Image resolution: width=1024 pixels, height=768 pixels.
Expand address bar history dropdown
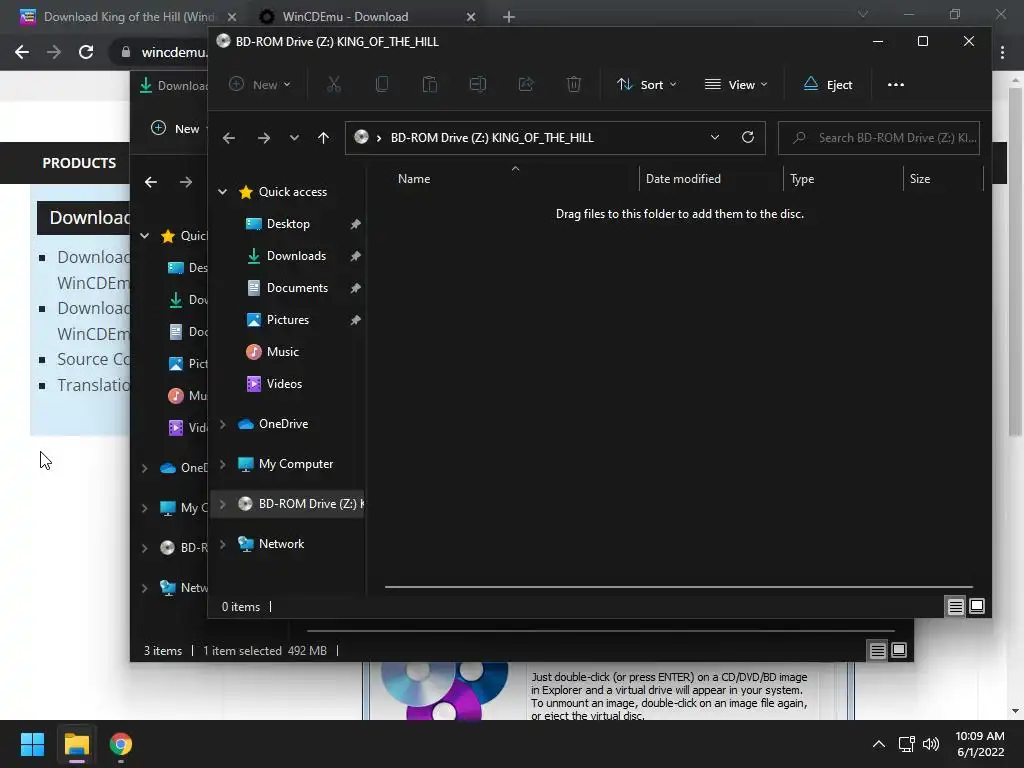pyautogui.click(x=714, y=137)
